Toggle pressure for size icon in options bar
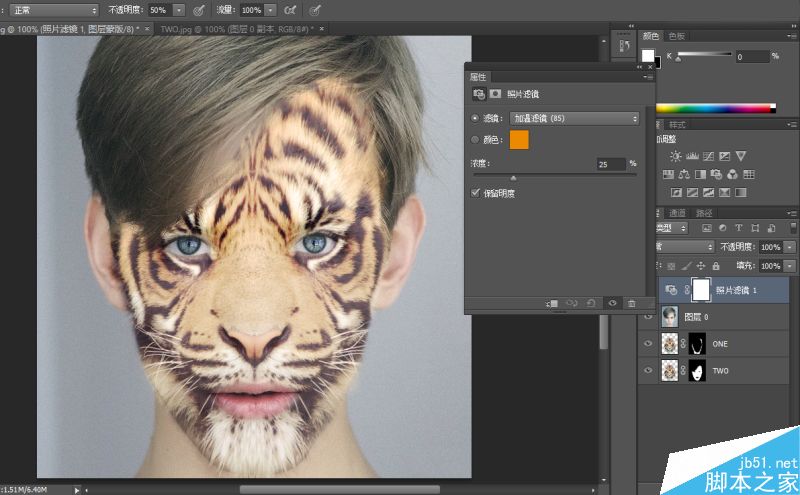Viewport: 800px width, 495px height. (x=315, y=10)
